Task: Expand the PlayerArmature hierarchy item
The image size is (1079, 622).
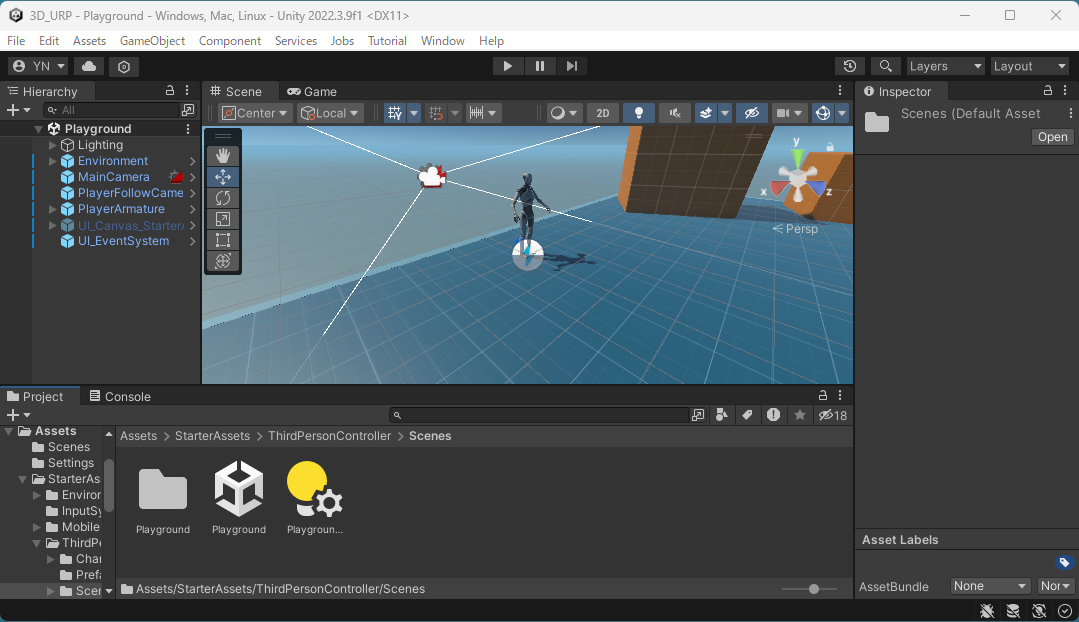Action: (53, 209)
